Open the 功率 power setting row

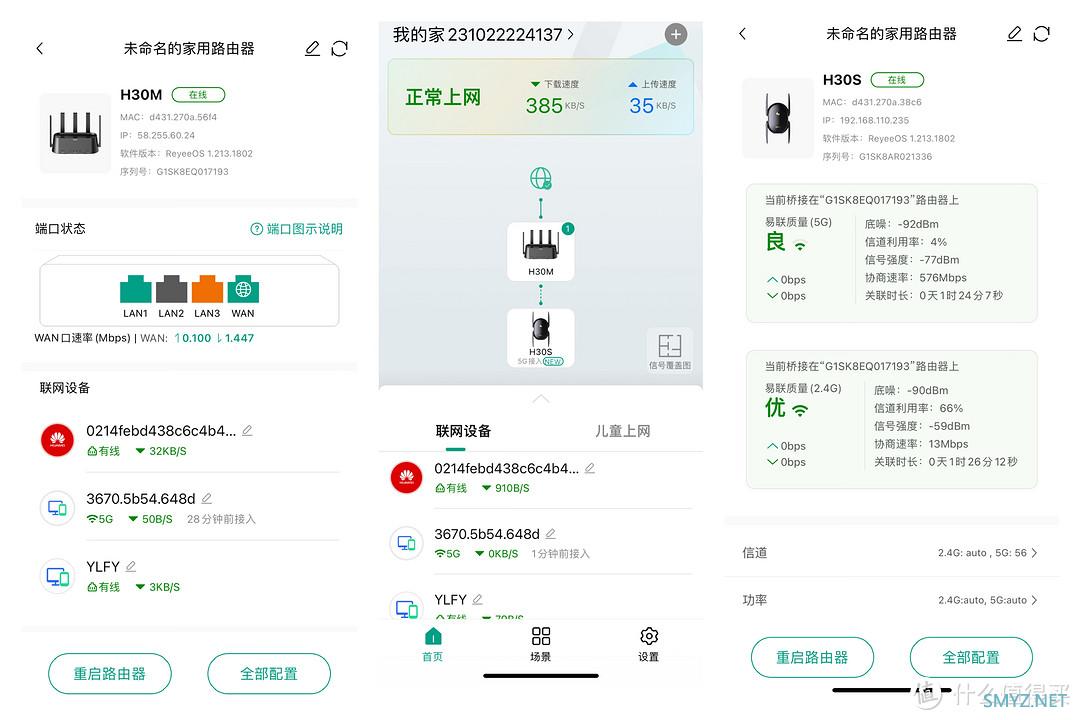[x=891, y=600]
